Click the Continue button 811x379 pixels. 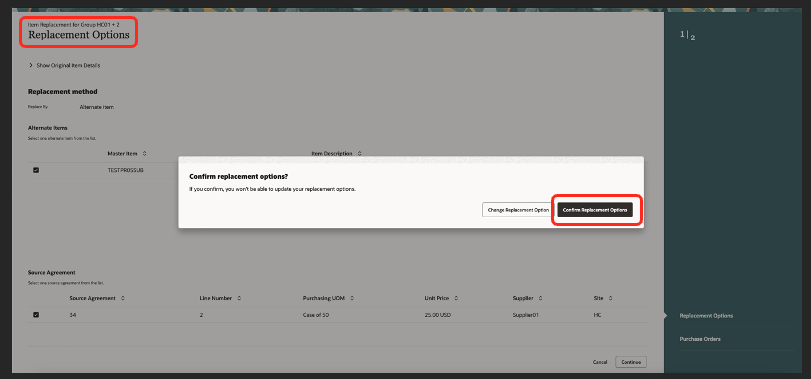(x=631, y=362)
